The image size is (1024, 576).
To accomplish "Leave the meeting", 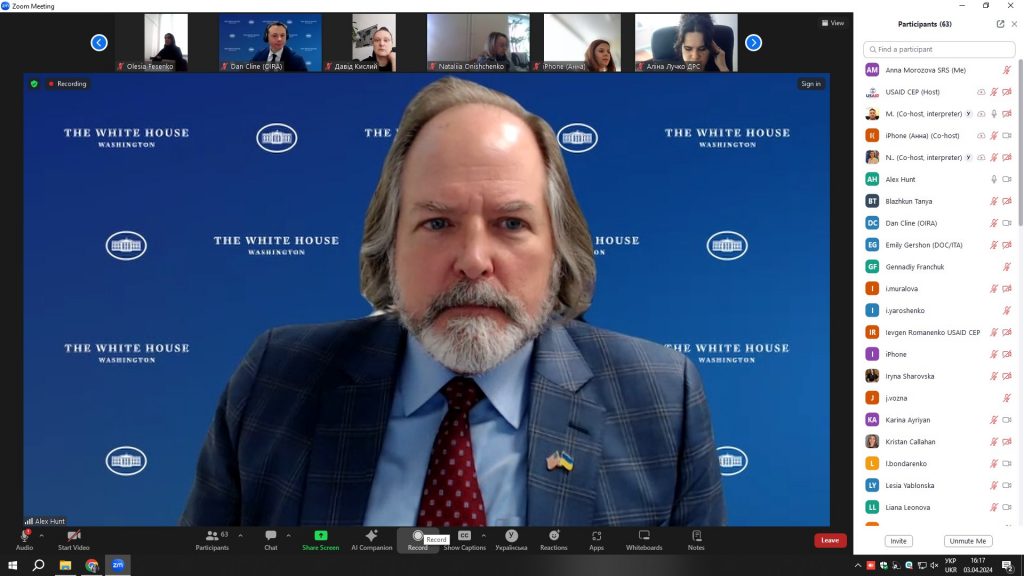I will tap(830, 540).
